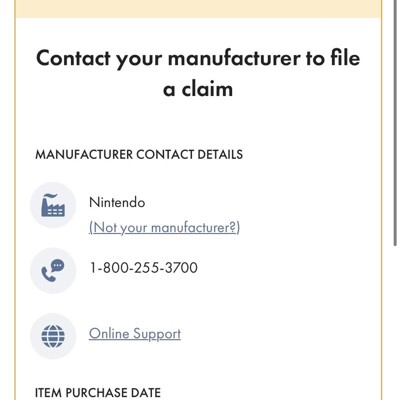
Task: Click the Manufacturer Contact Details heading
Action: click(x=139, y=155)
